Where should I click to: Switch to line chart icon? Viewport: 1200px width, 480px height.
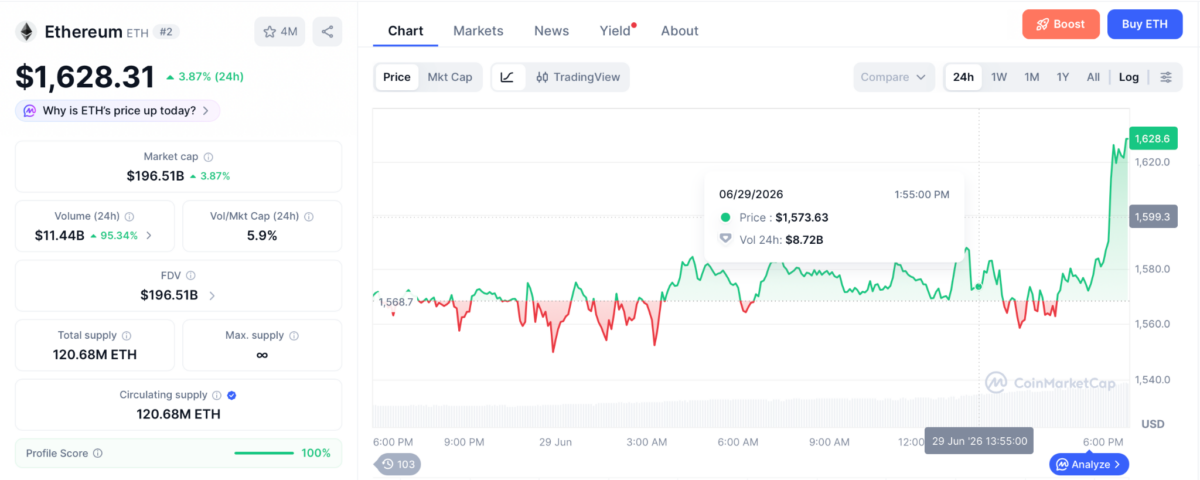[x=507, y=77]
